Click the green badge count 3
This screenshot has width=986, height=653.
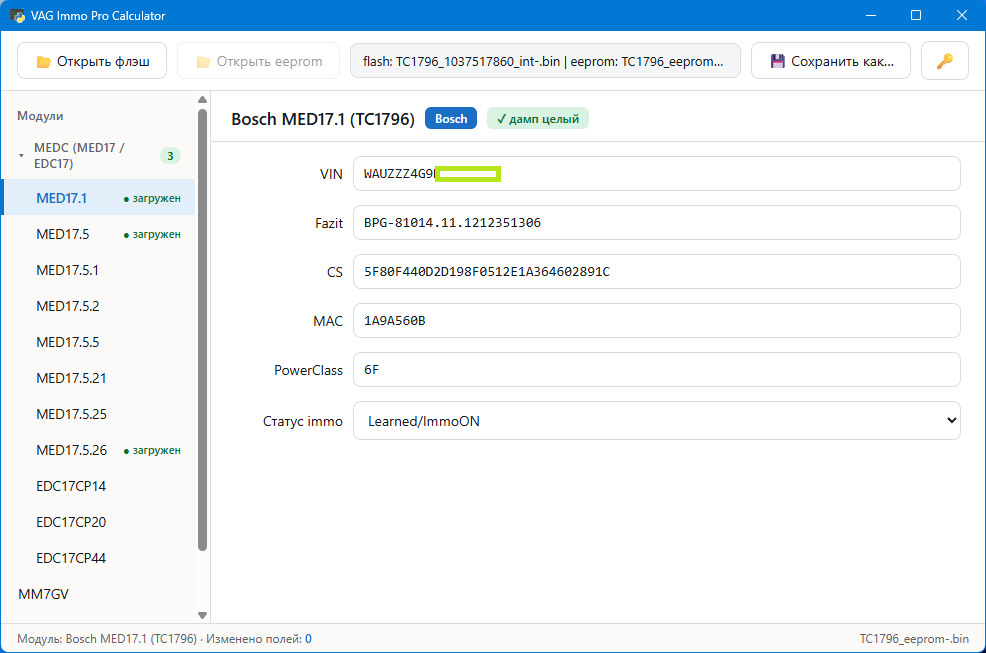click(170, 155)
